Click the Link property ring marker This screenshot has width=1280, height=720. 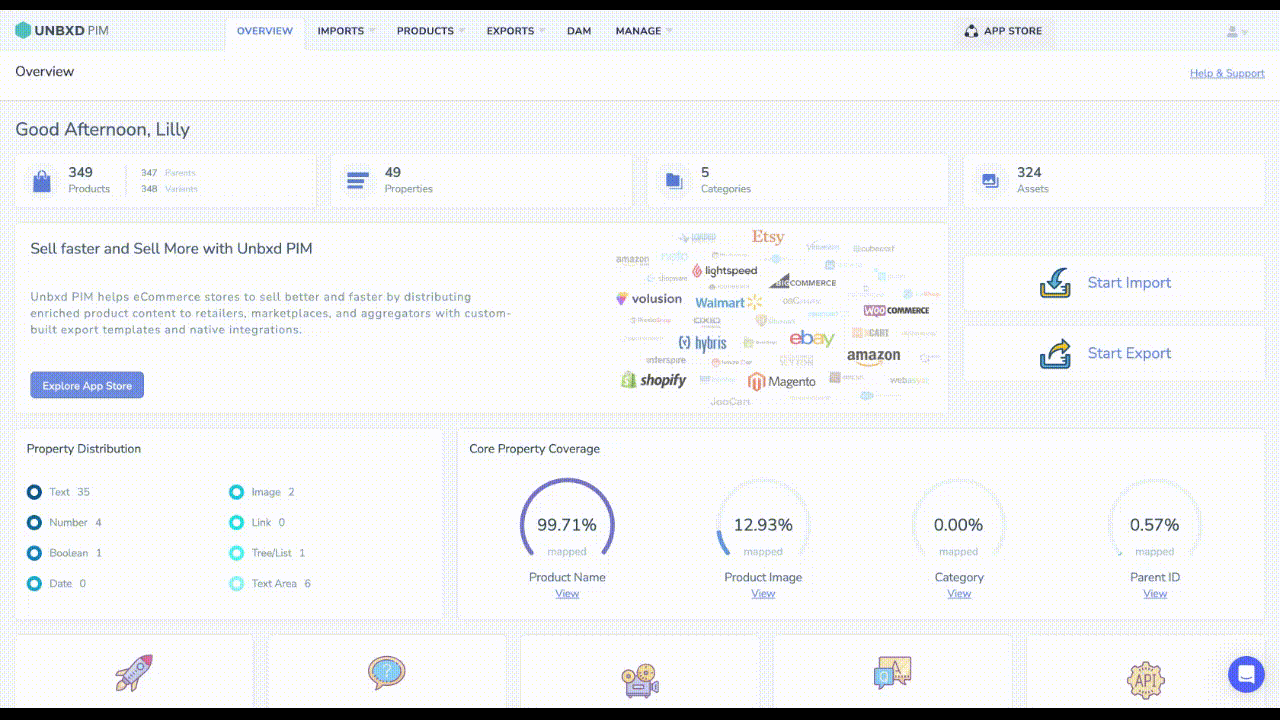coord(236,522)
